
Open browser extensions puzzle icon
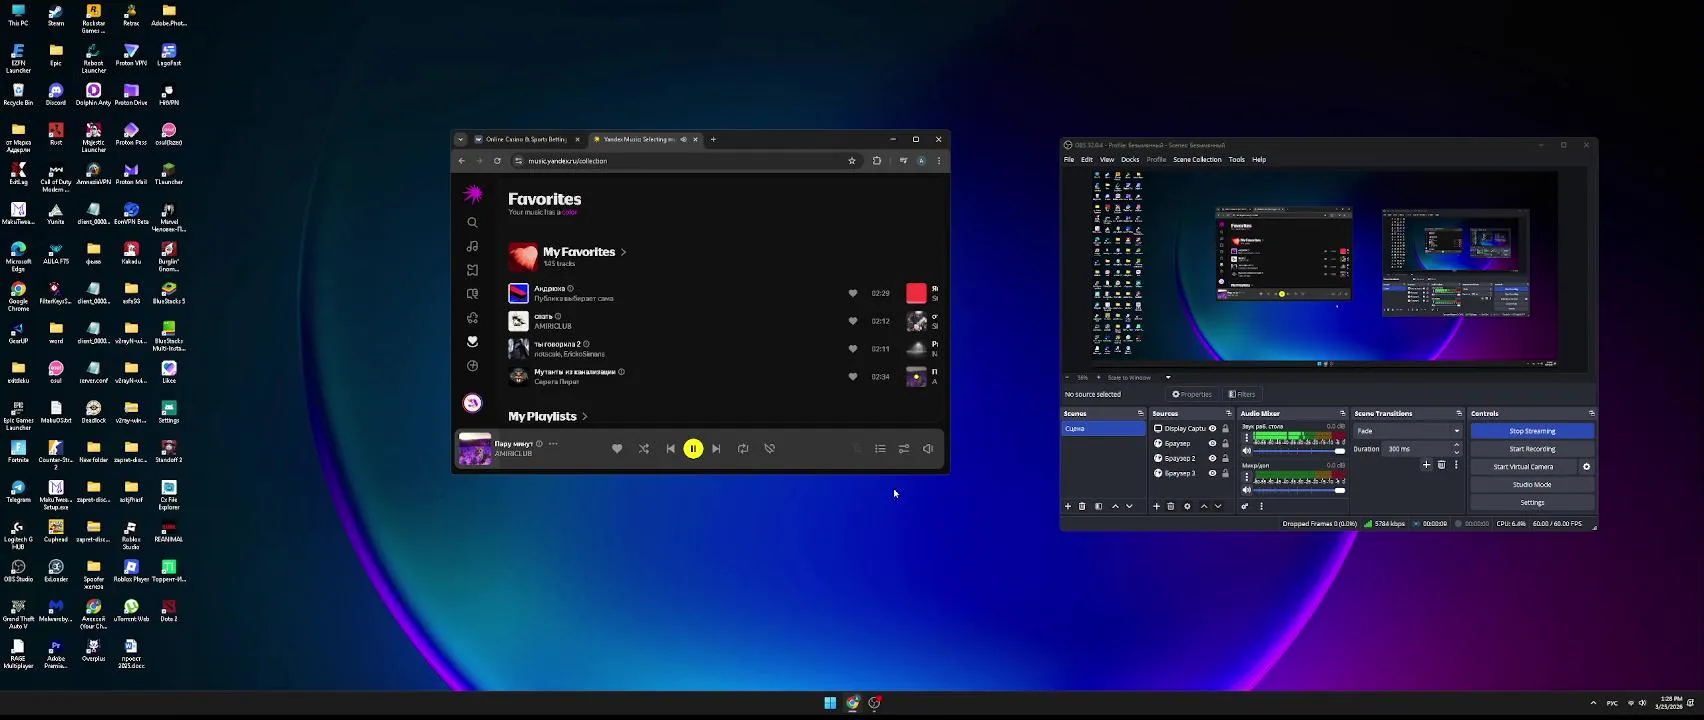877,161
